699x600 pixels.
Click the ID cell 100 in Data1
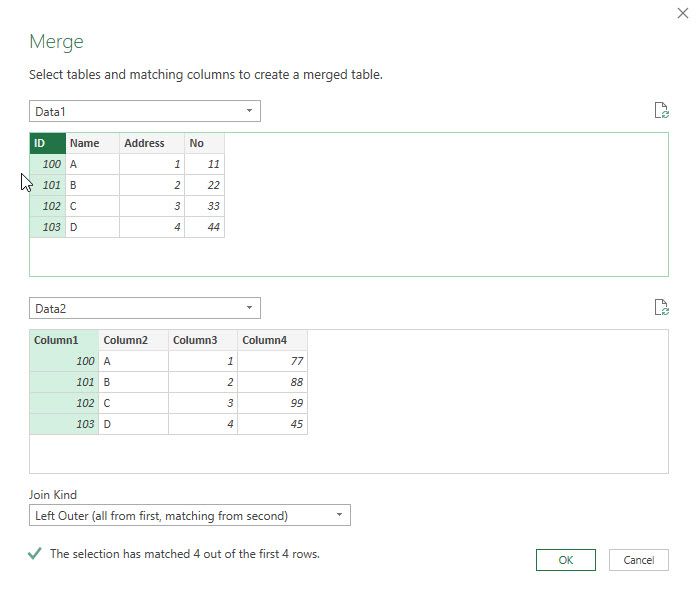tap(48, 164)
